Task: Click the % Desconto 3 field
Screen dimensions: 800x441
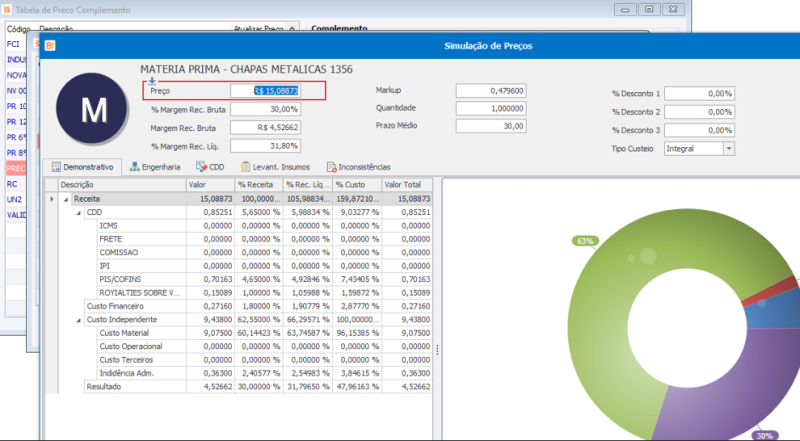Action: pos(699,130)
